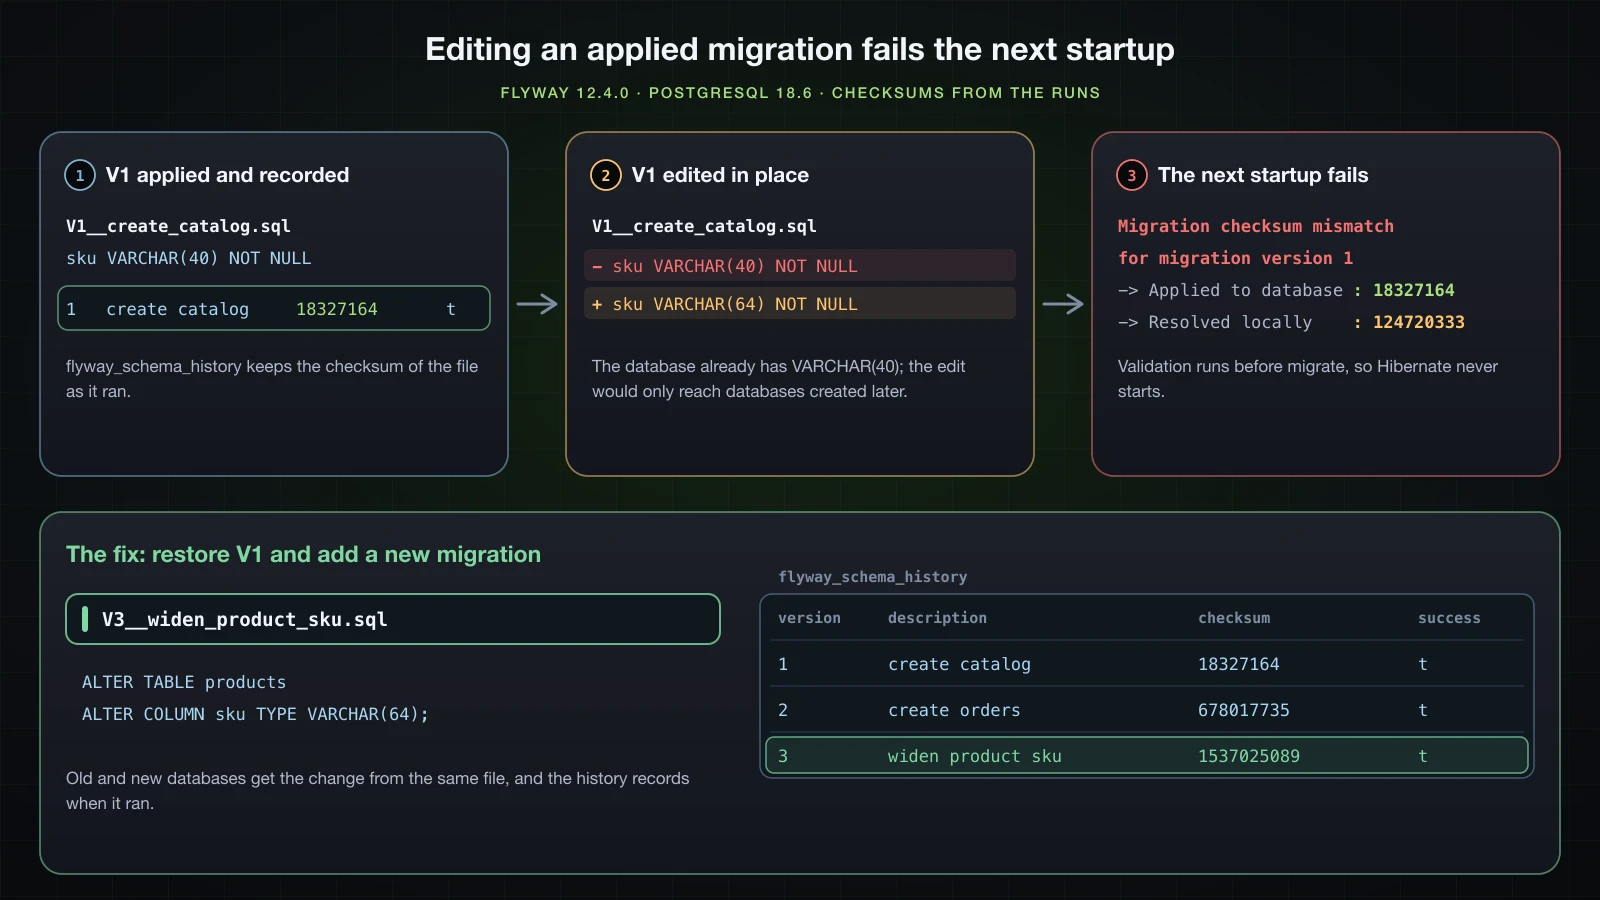
Task: Select the heading "V1 applied and recorded"
Action: tap(227, 175)
